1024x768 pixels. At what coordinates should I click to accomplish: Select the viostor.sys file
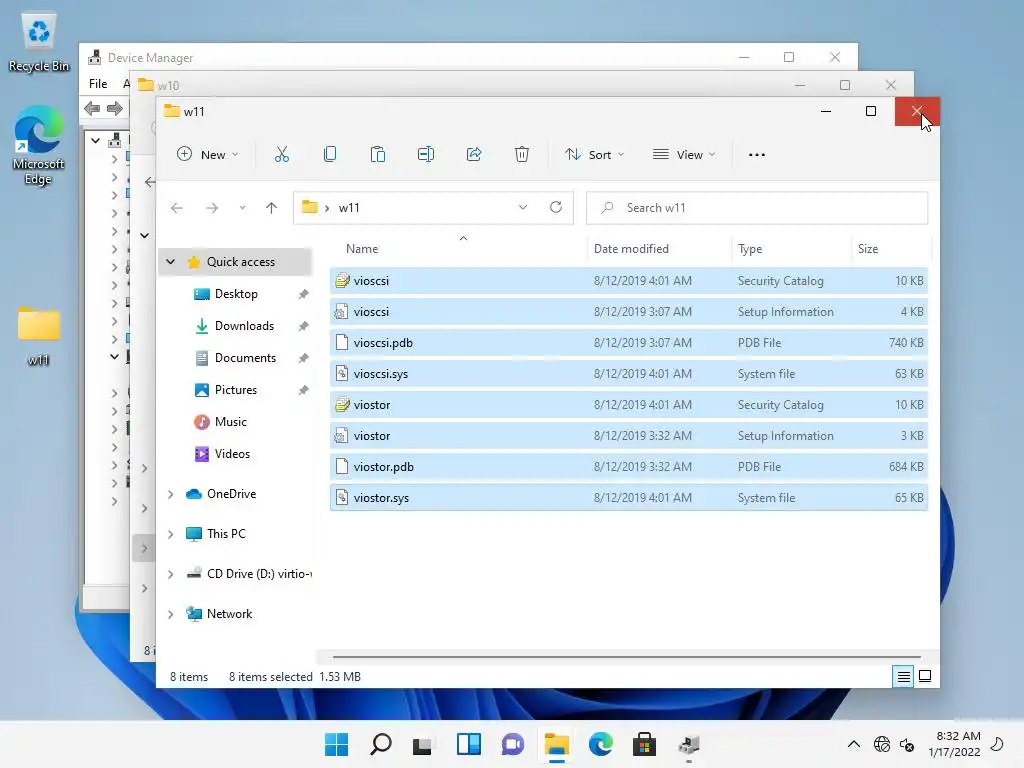628,498
